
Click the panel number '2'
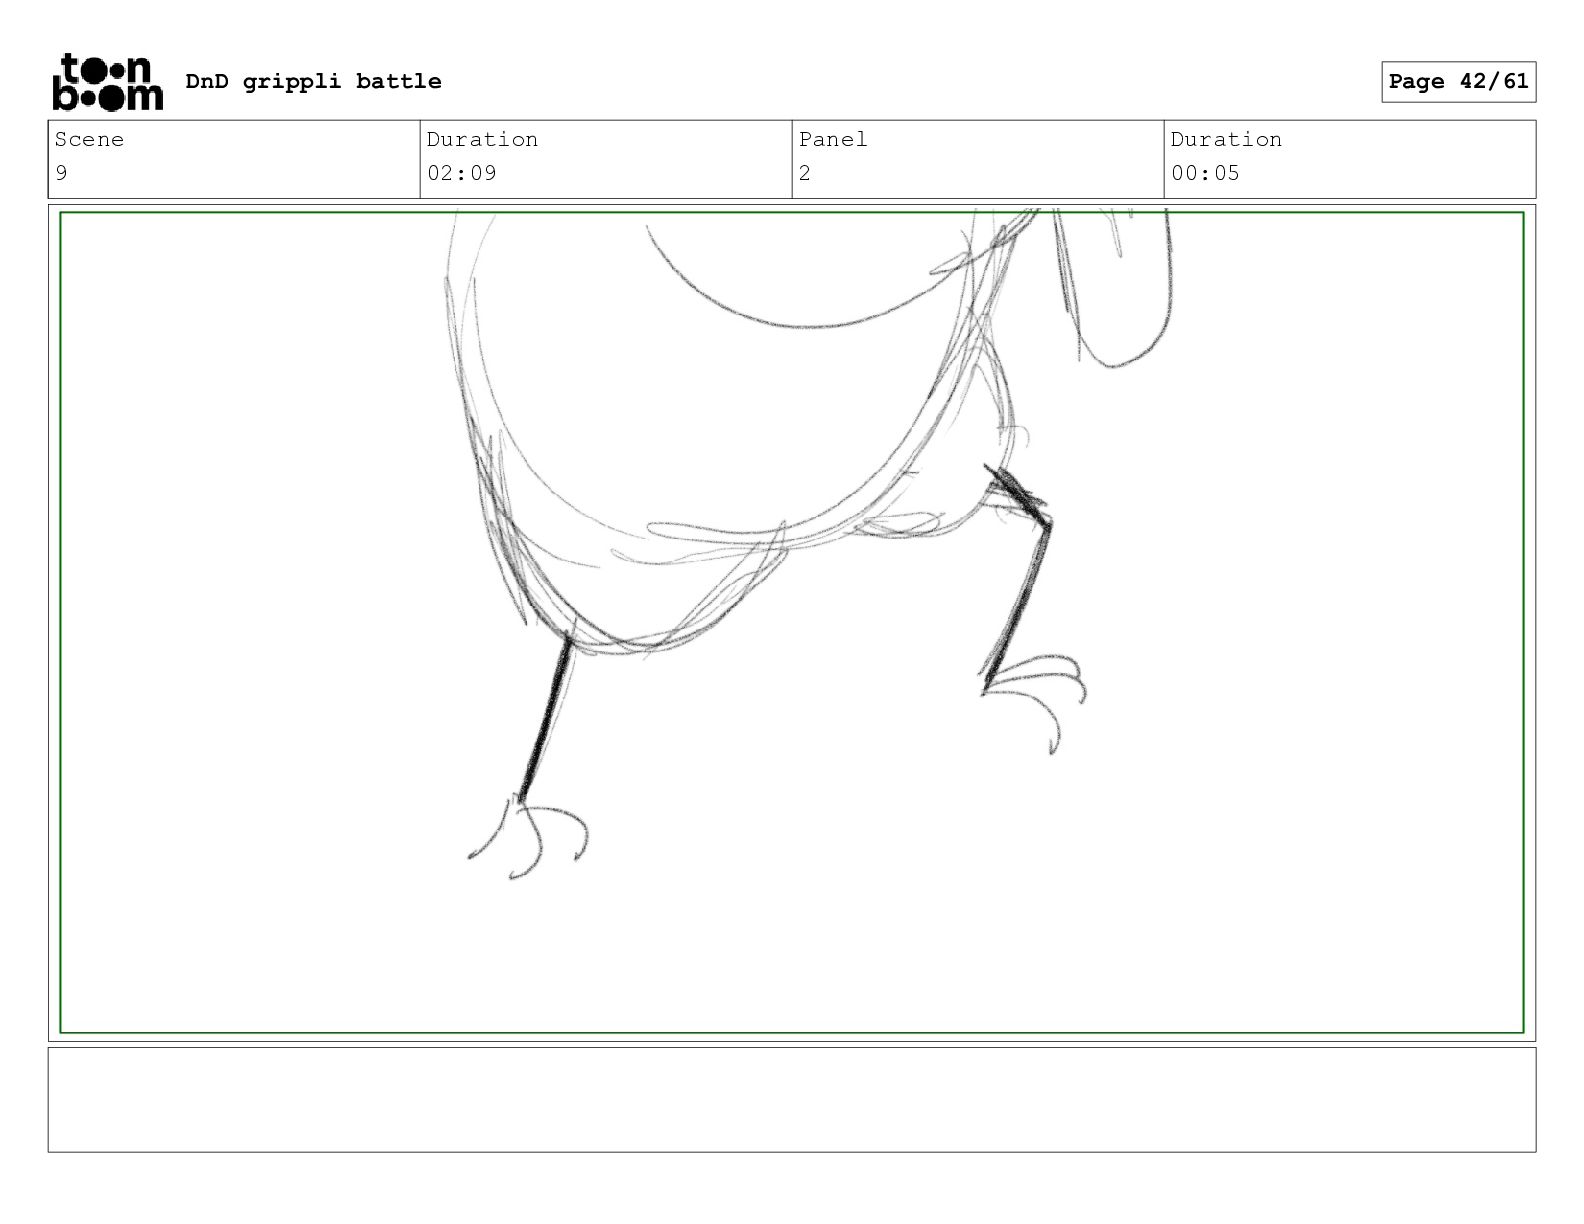coord(805,173)
